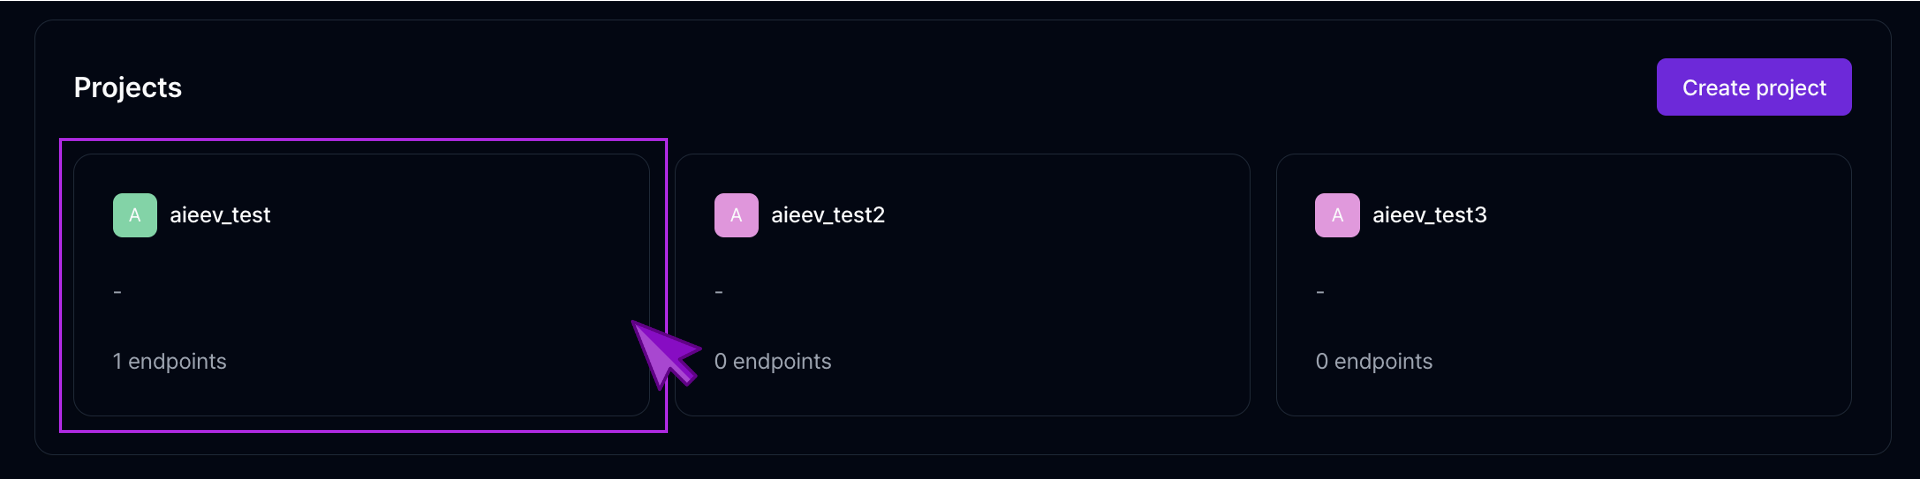The height and width of the screenshot is (480, 1920).
Task: Click the 0 endpoints label in aieev_test2
Action: pyautogui.click(x=772, y=361)
